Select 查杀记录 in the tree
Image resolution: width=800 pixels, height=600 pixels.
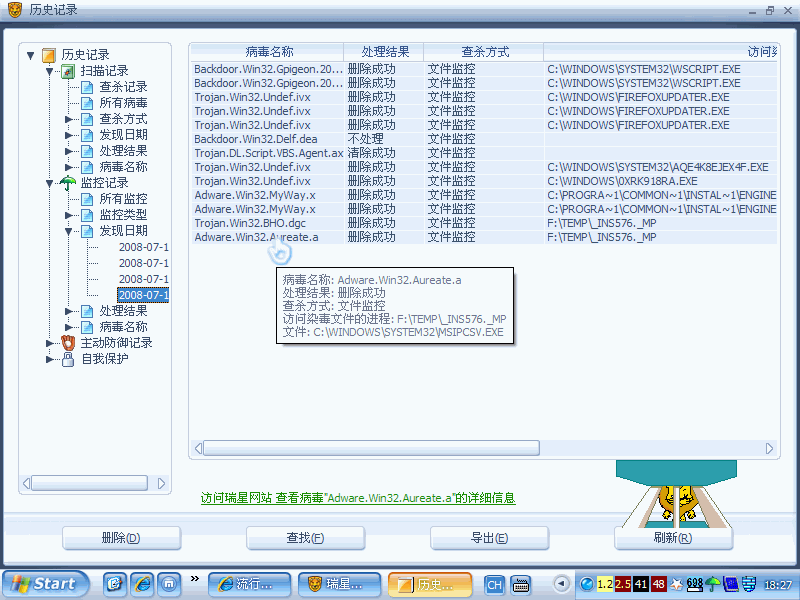click(123, 87)
